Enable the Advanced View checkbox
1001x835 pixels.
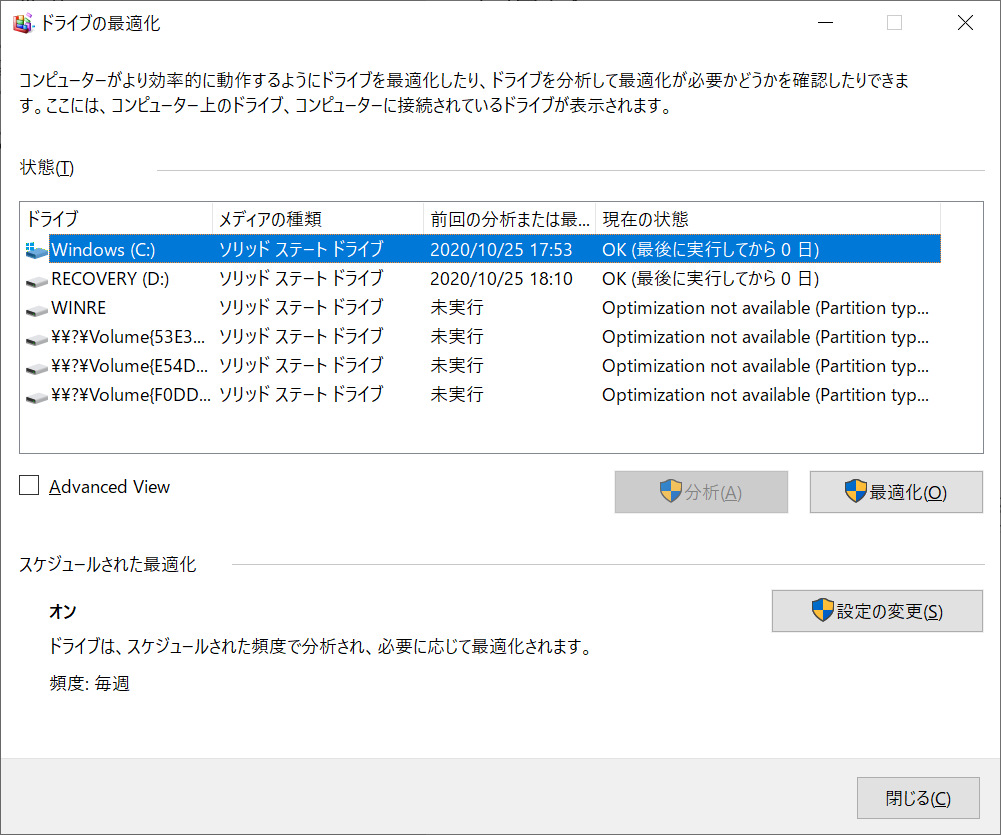tap(29, 486)
